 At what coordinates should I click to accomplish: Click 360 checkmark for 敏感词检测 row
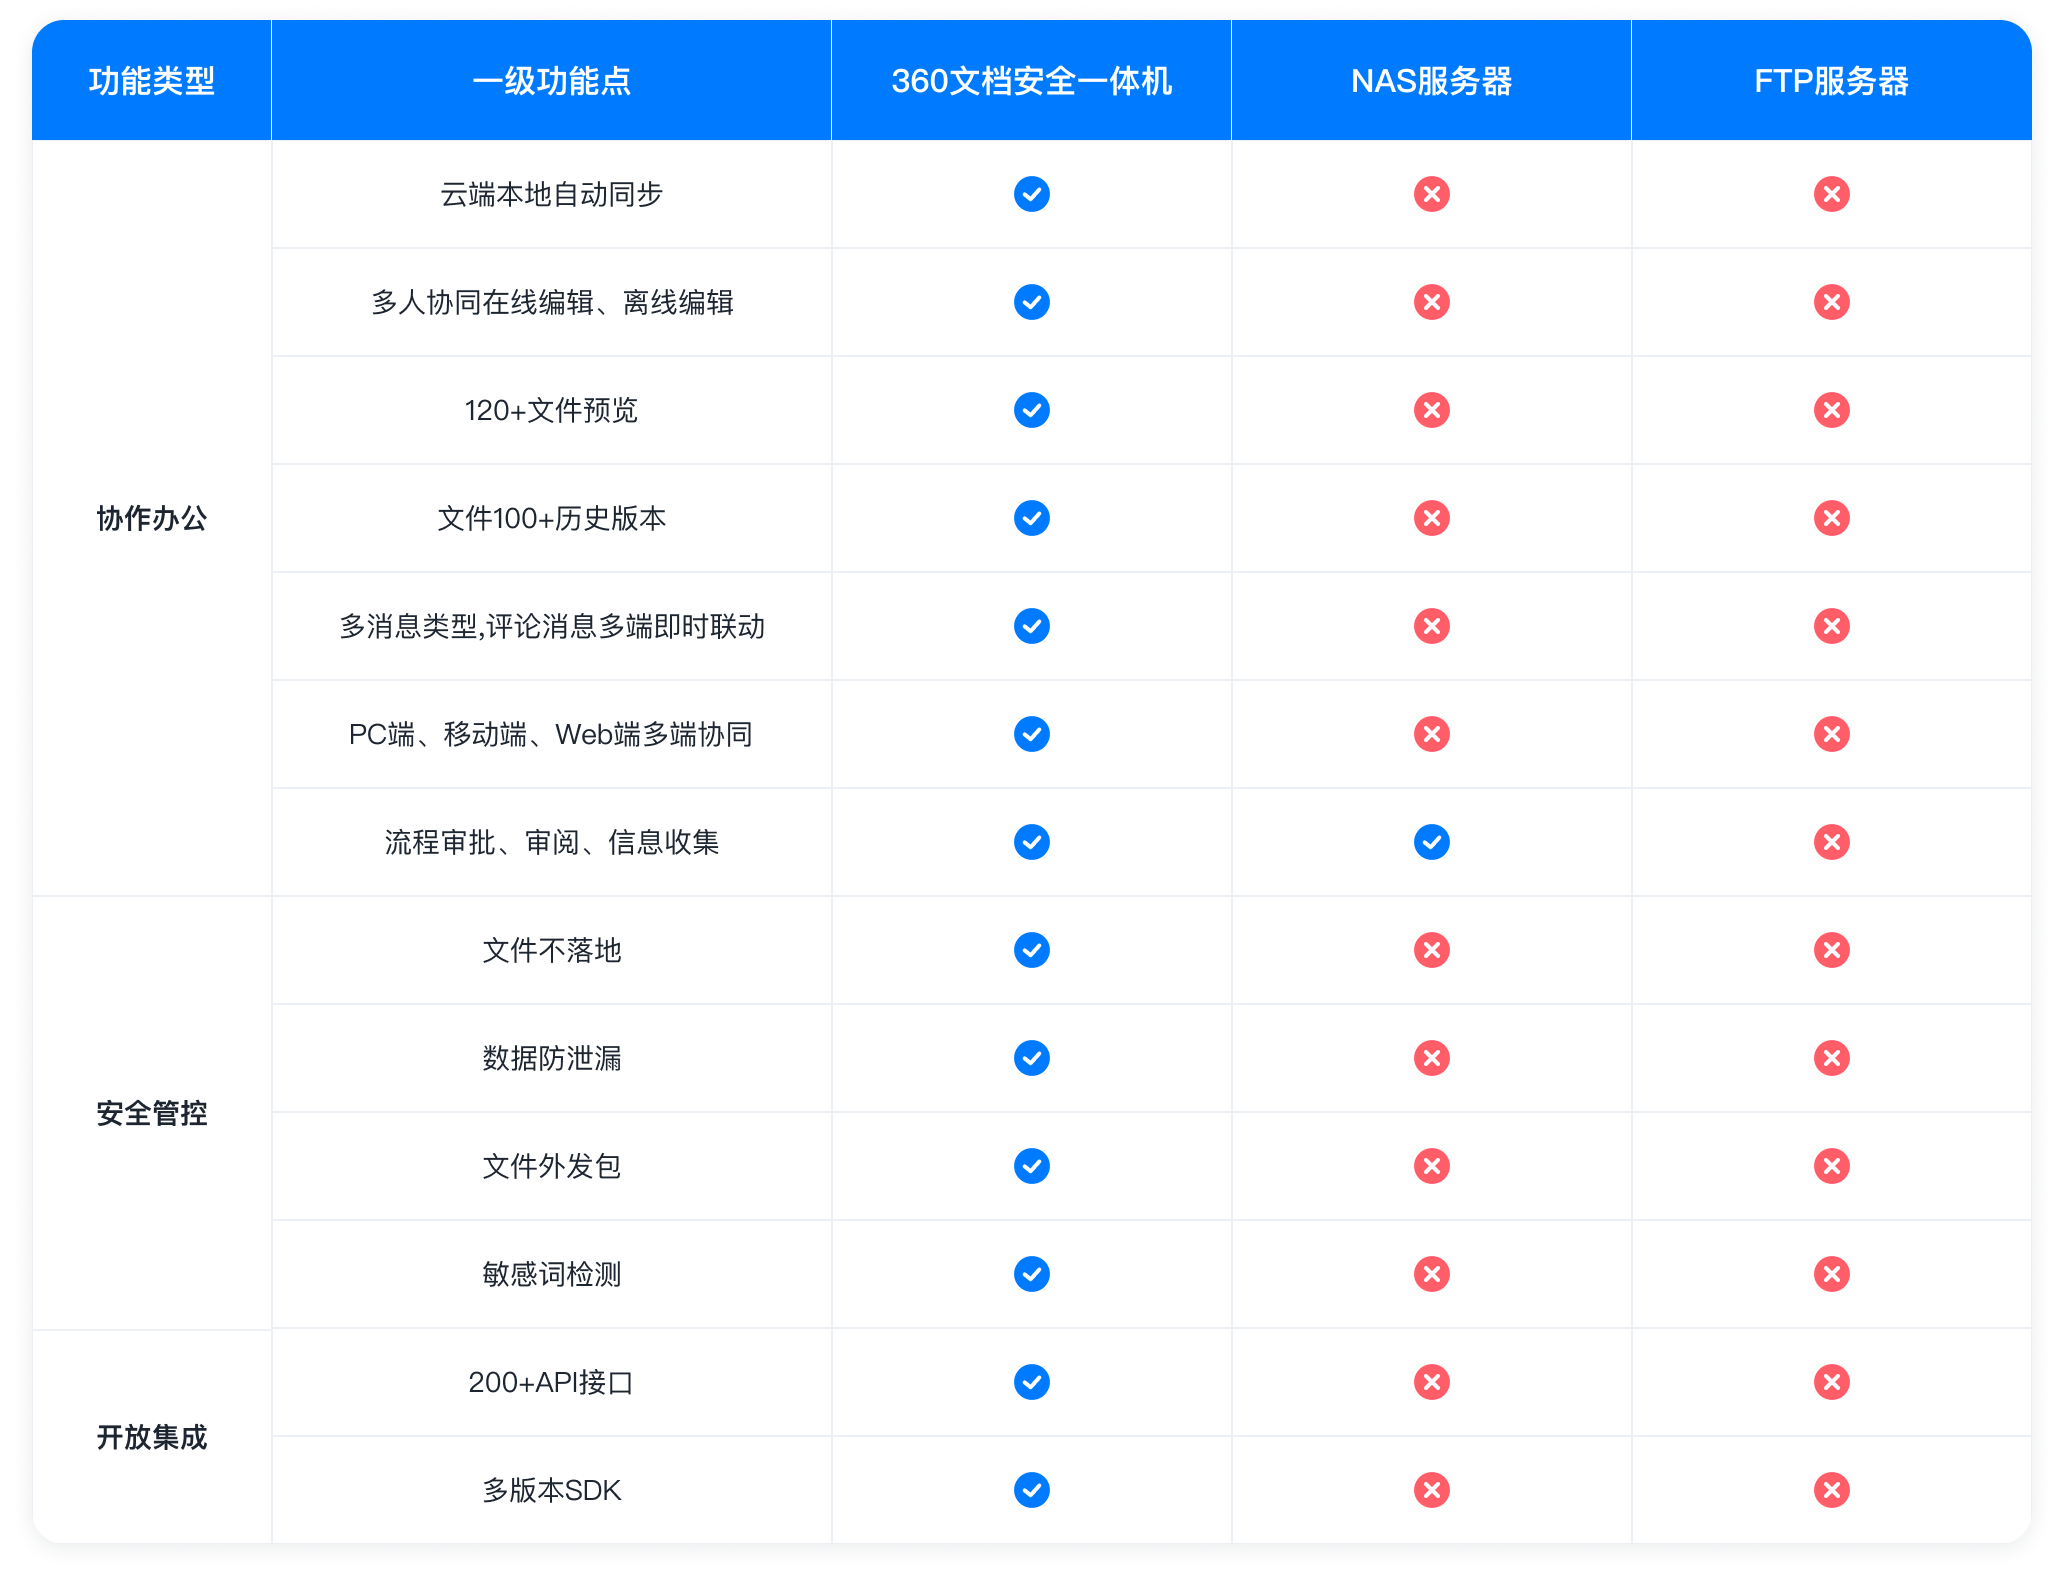click(x=1031, y=1274)
